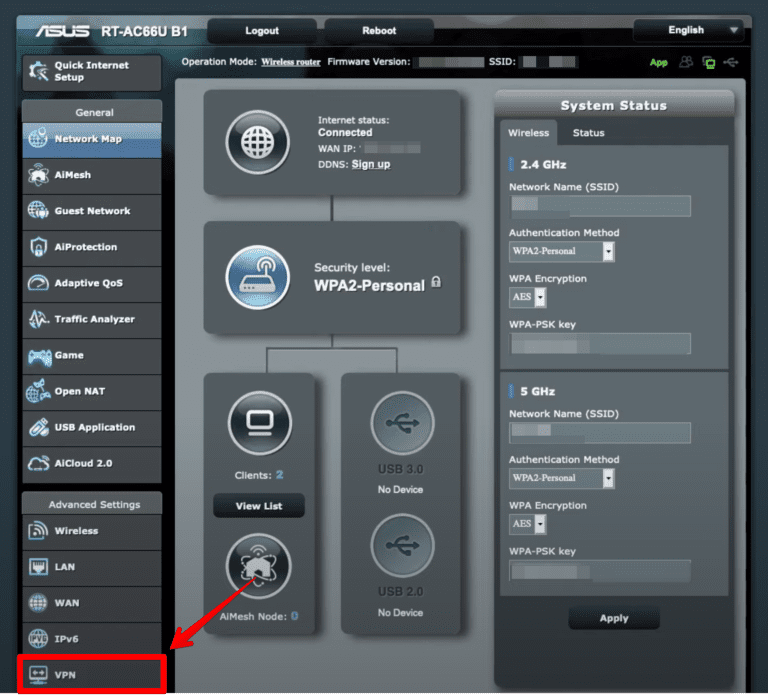Viewport: 768px width, 696px height.
Task: Open Adaptive QoS gauge icon
Action: pos(38,283)
